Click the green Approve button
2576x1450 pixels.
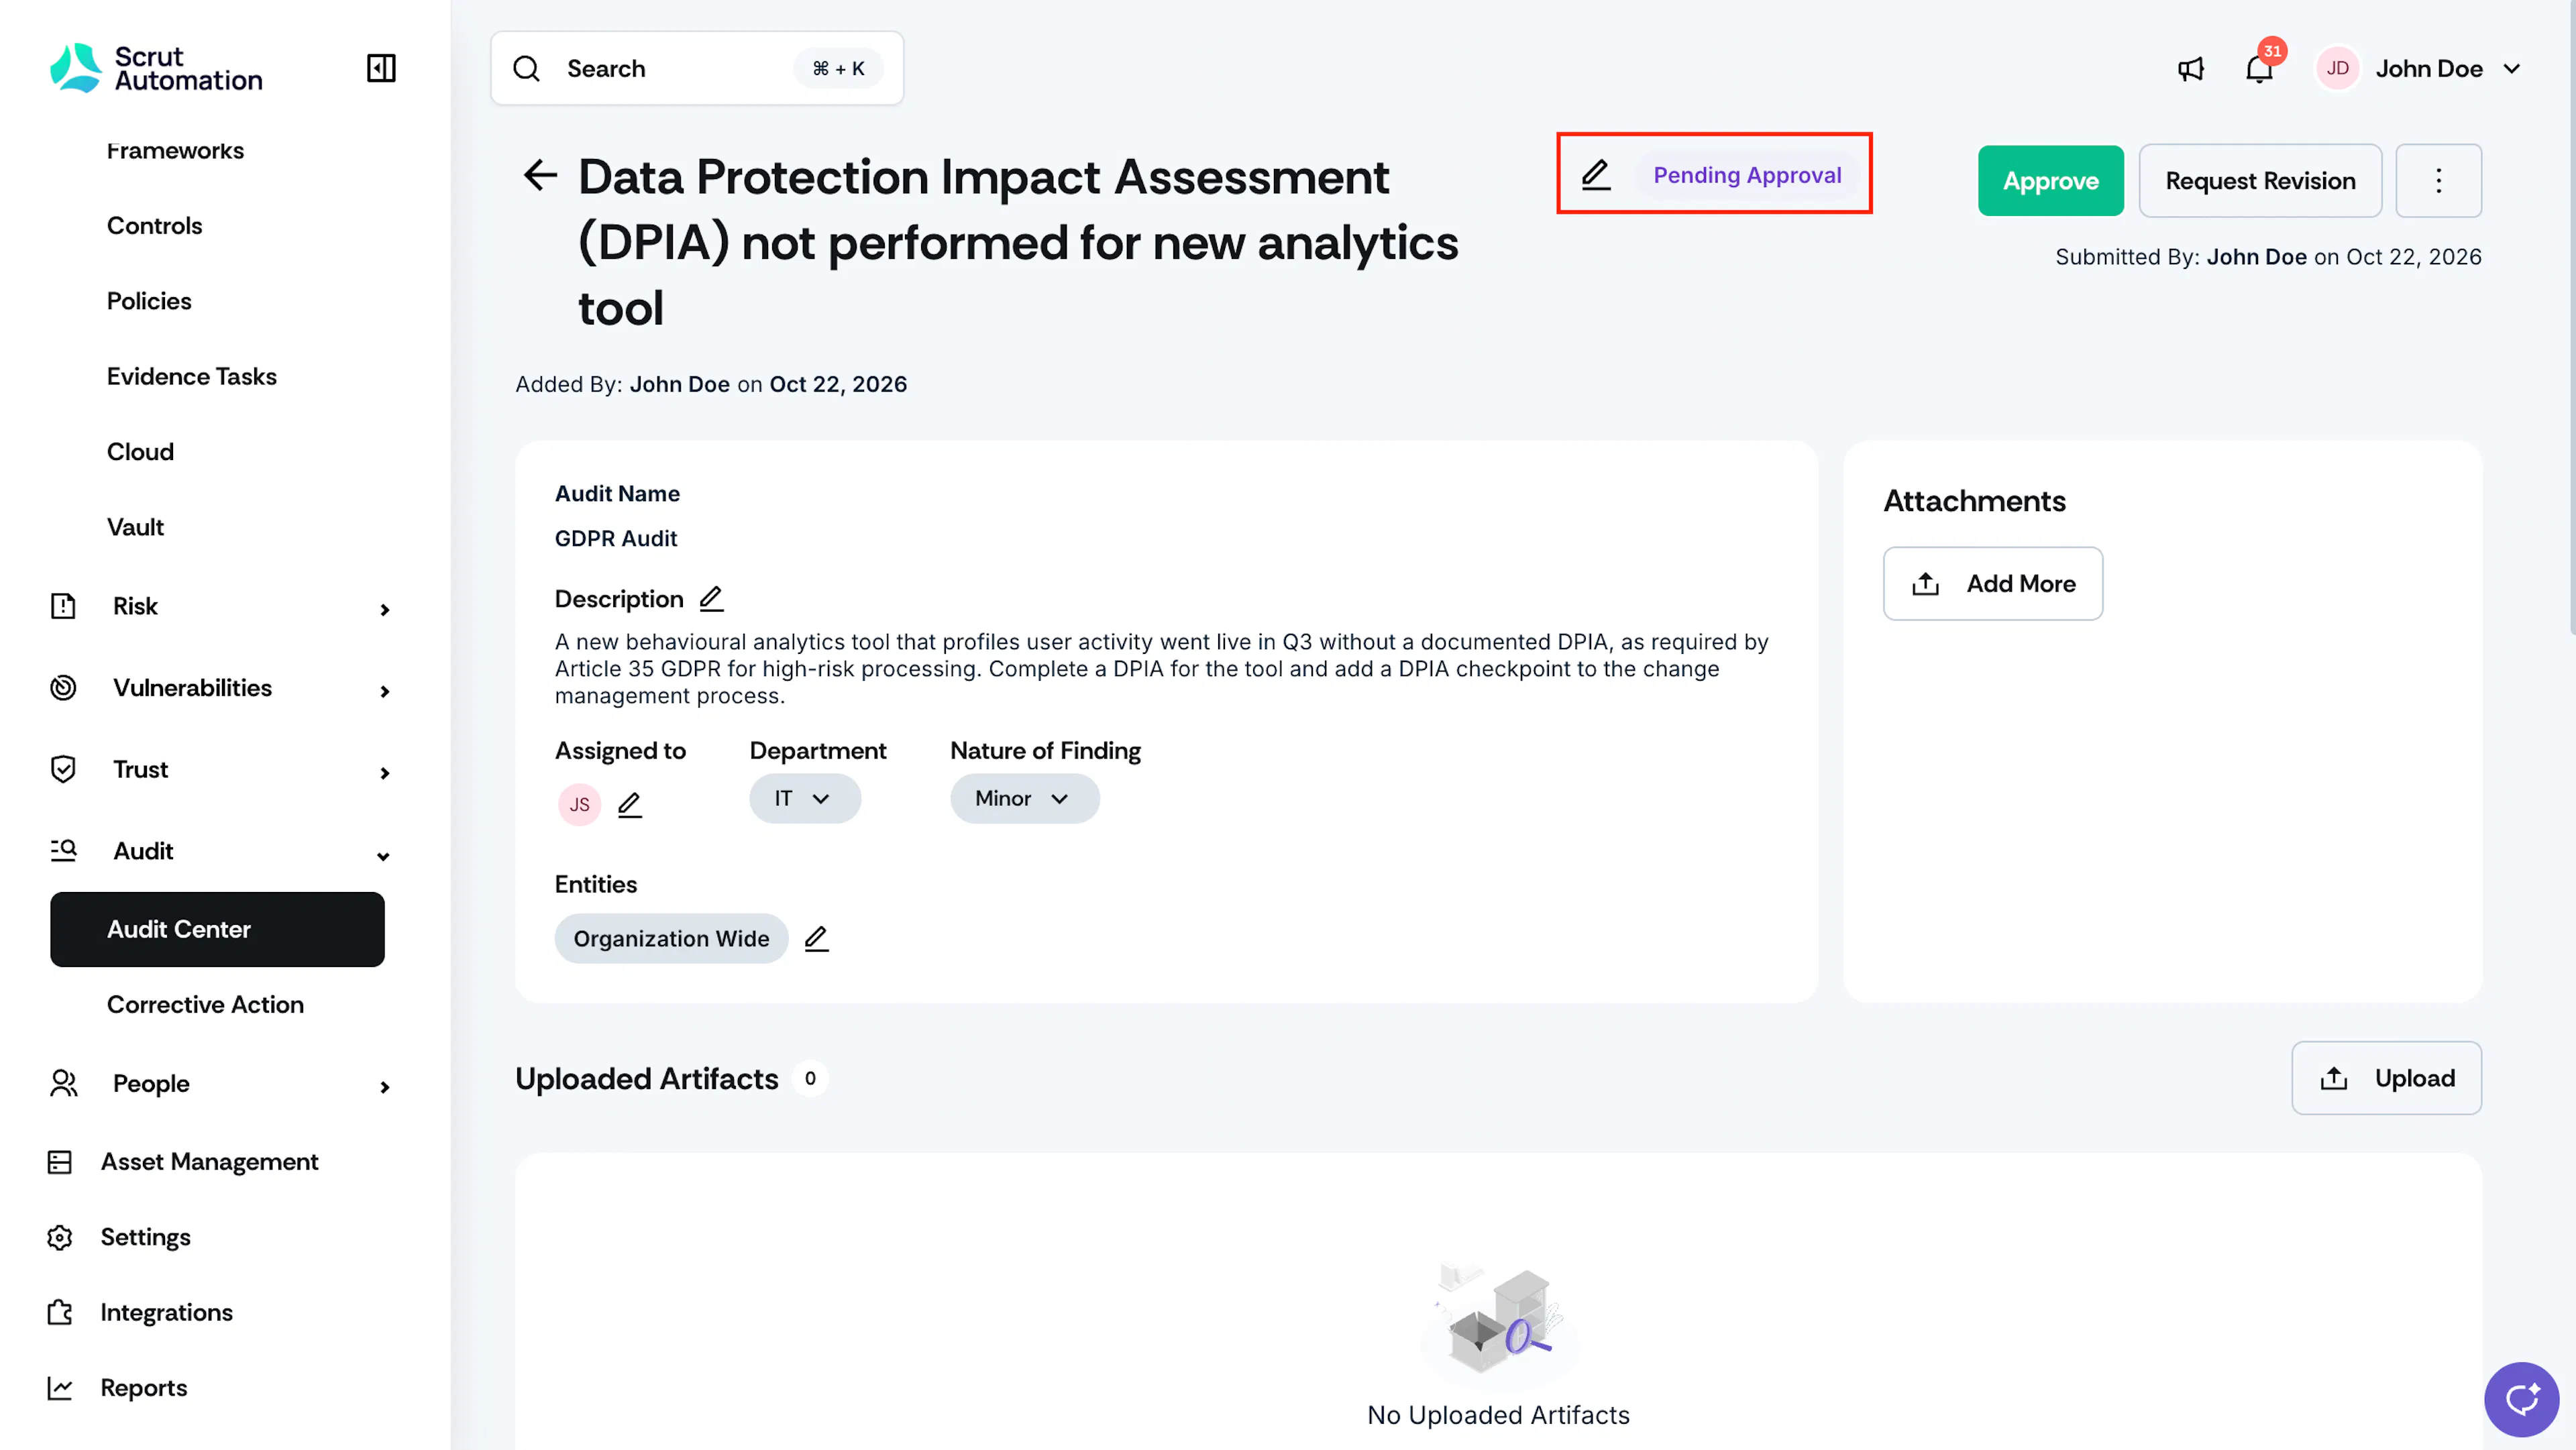pyautogui.click(x=2050, y=181)
